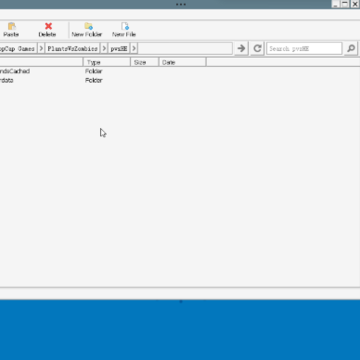
Task: Close the file manager window
Action: point(354,4)
